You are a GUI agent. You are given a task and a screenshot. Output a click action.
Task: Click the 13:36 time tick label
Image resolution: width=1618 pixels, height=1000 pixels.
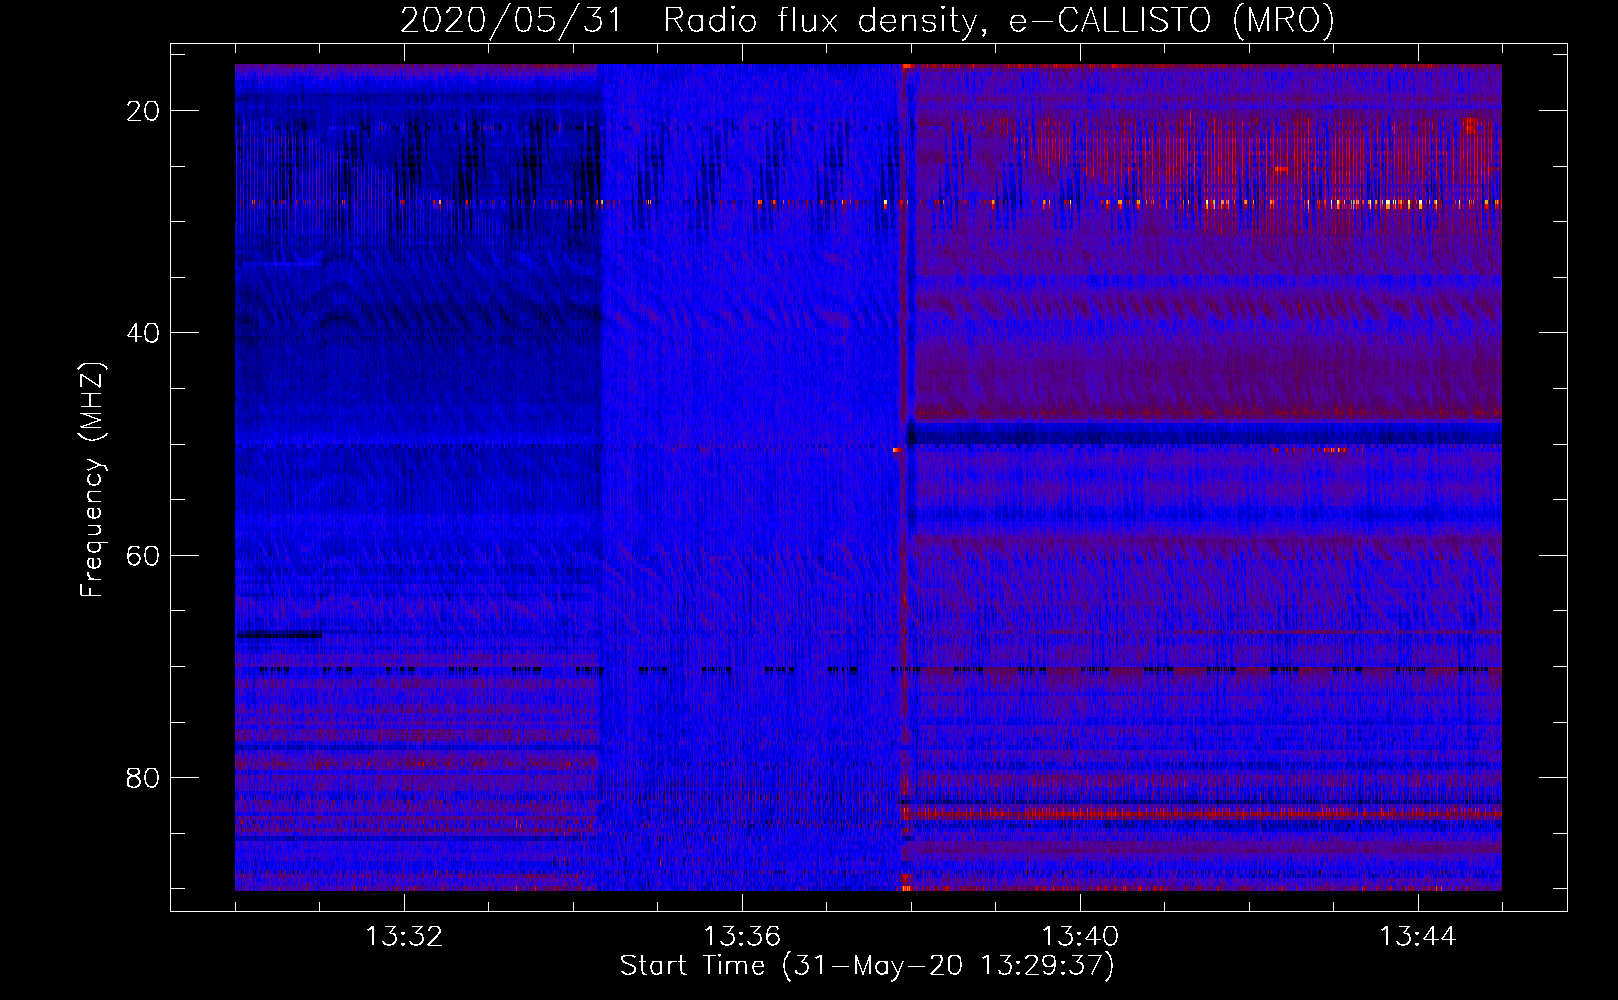[x=742, y=937]
